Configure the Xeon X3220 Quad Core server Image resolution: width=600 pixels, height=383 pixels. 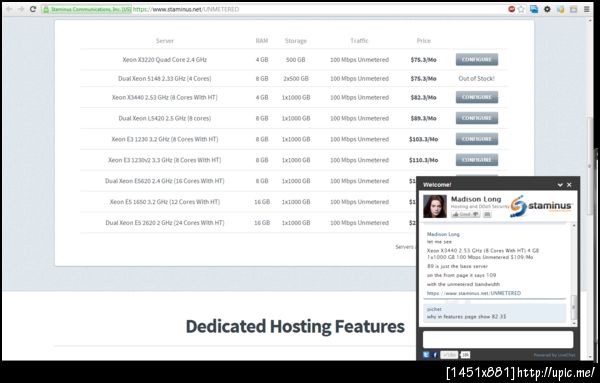[477, 60]
